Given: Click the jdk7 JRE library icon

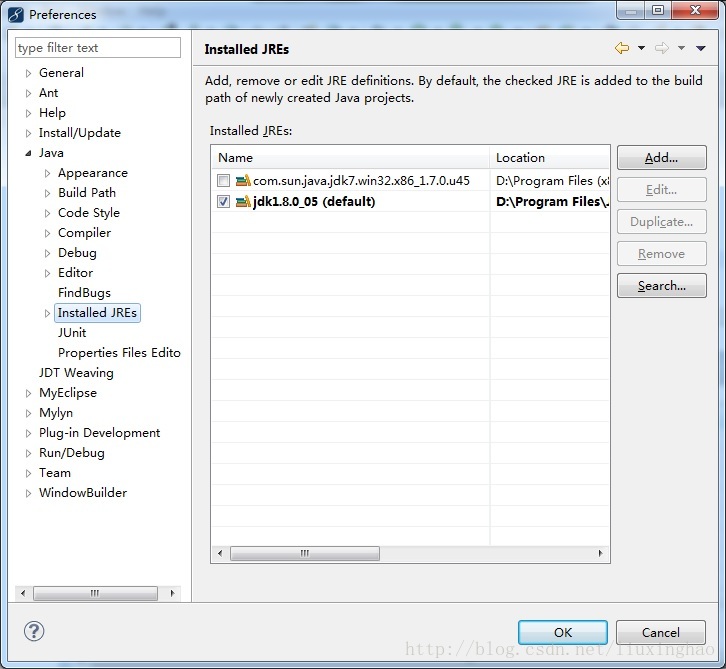Looking at the screenshot, I should [x=243, y=180].
